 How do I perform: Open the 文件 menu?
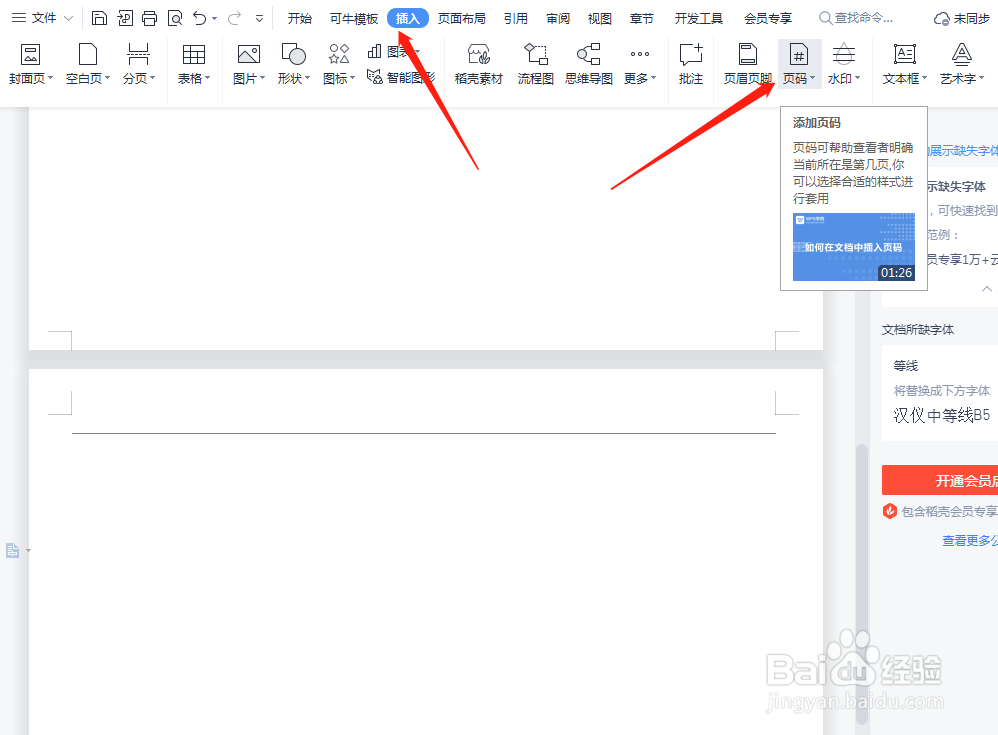click(x=42, y=18)
